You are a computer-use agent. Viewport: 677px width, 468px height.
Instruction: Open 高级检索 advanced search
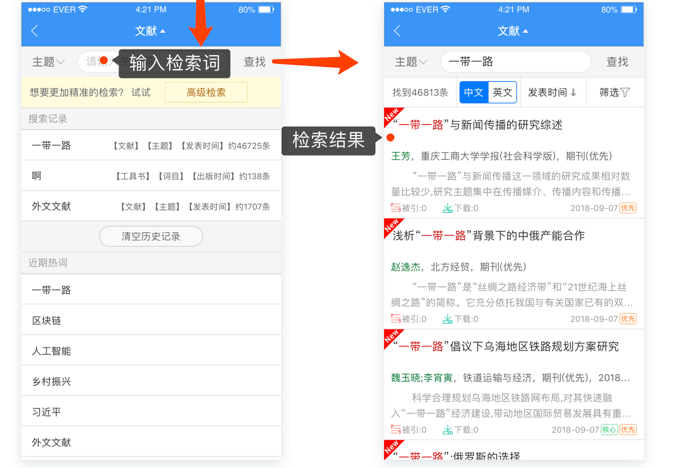[206, 92]
